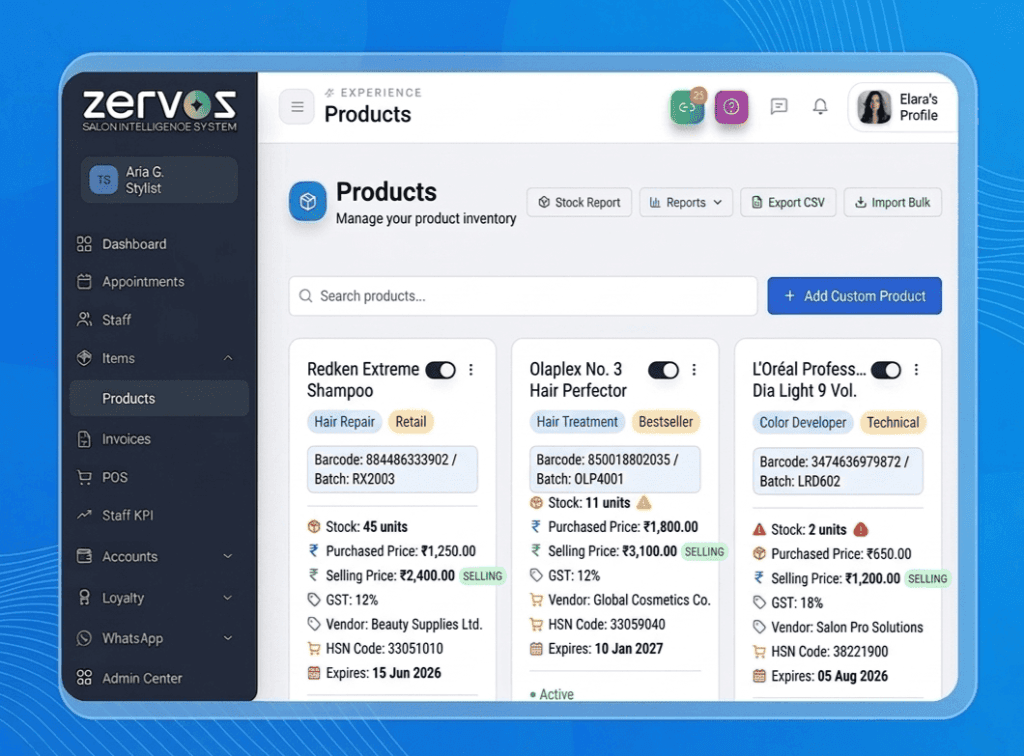Click the purple help question icon
Image resolution: width=1024 pixels, height=756 pixels.
731,107
